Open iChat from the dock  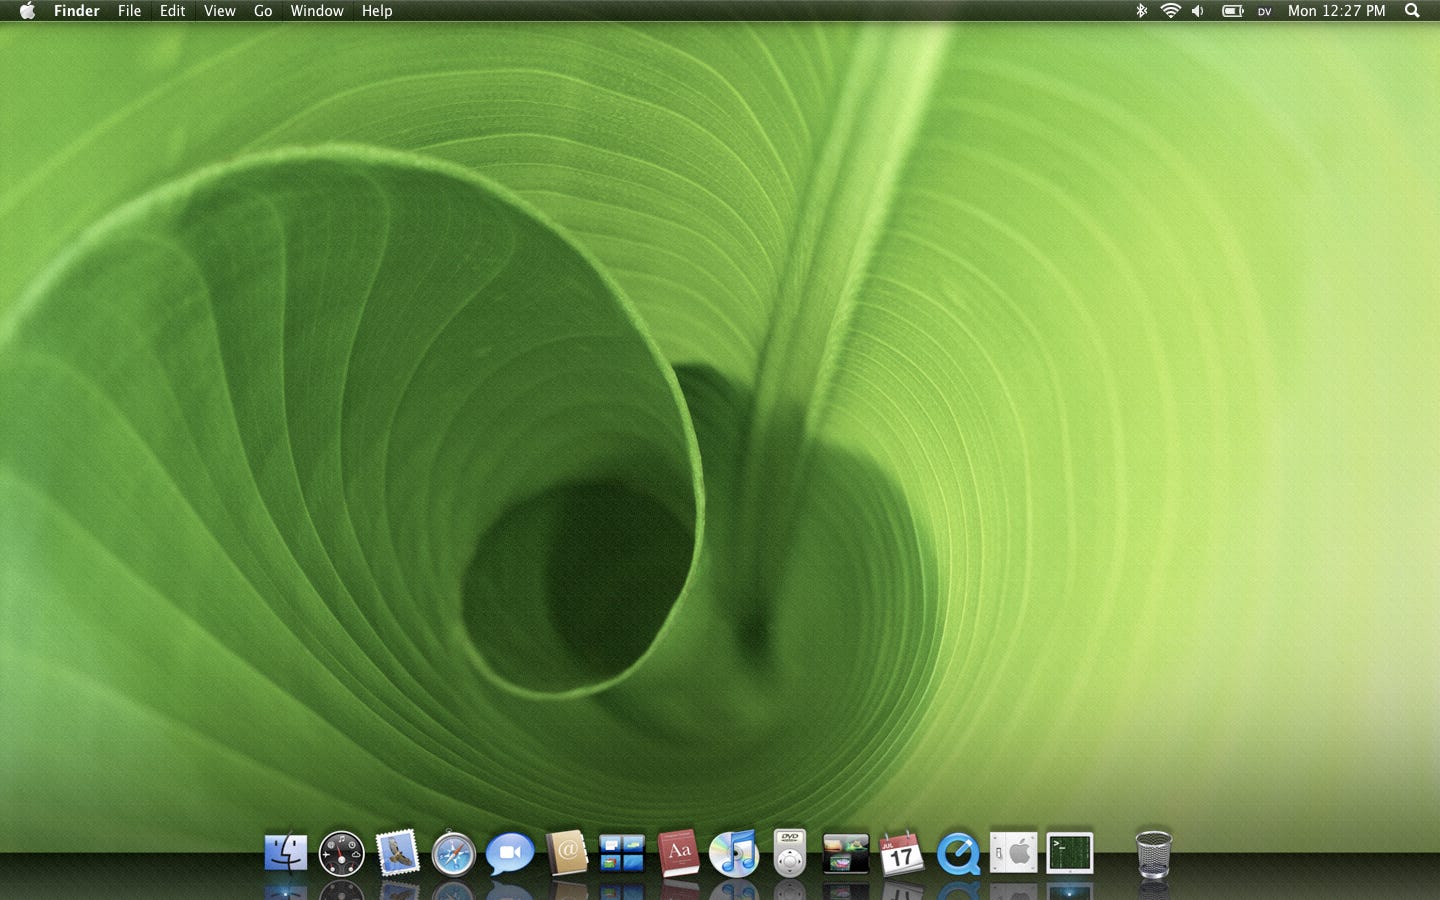coord(510,854)
